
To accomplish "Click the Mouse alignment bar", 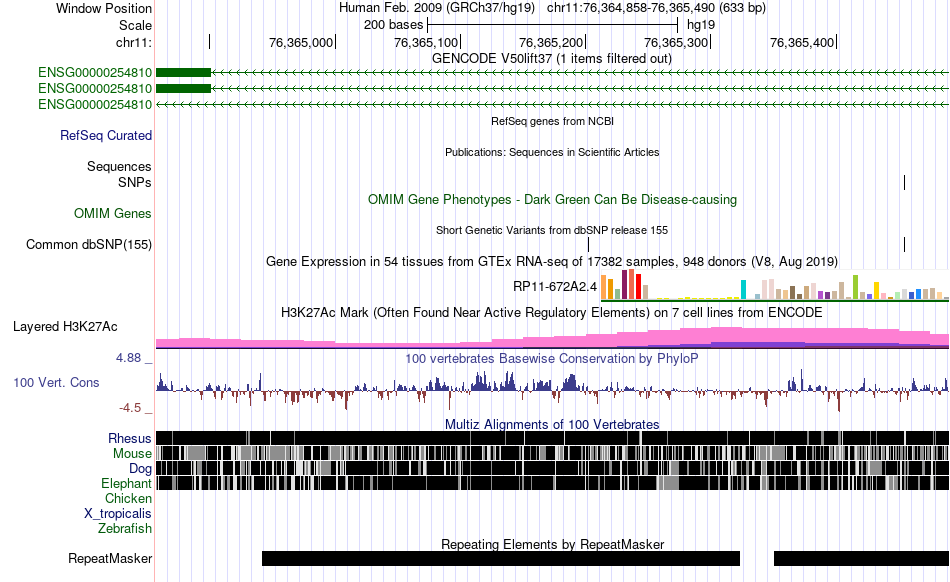I will pos(552,453).
